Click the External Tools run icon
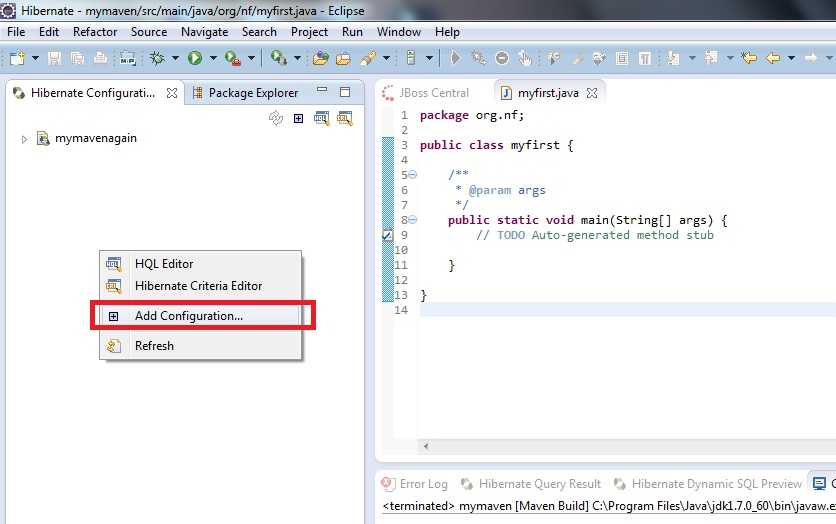The width and height of the screenshot is (836, 524). coord(278,58)
